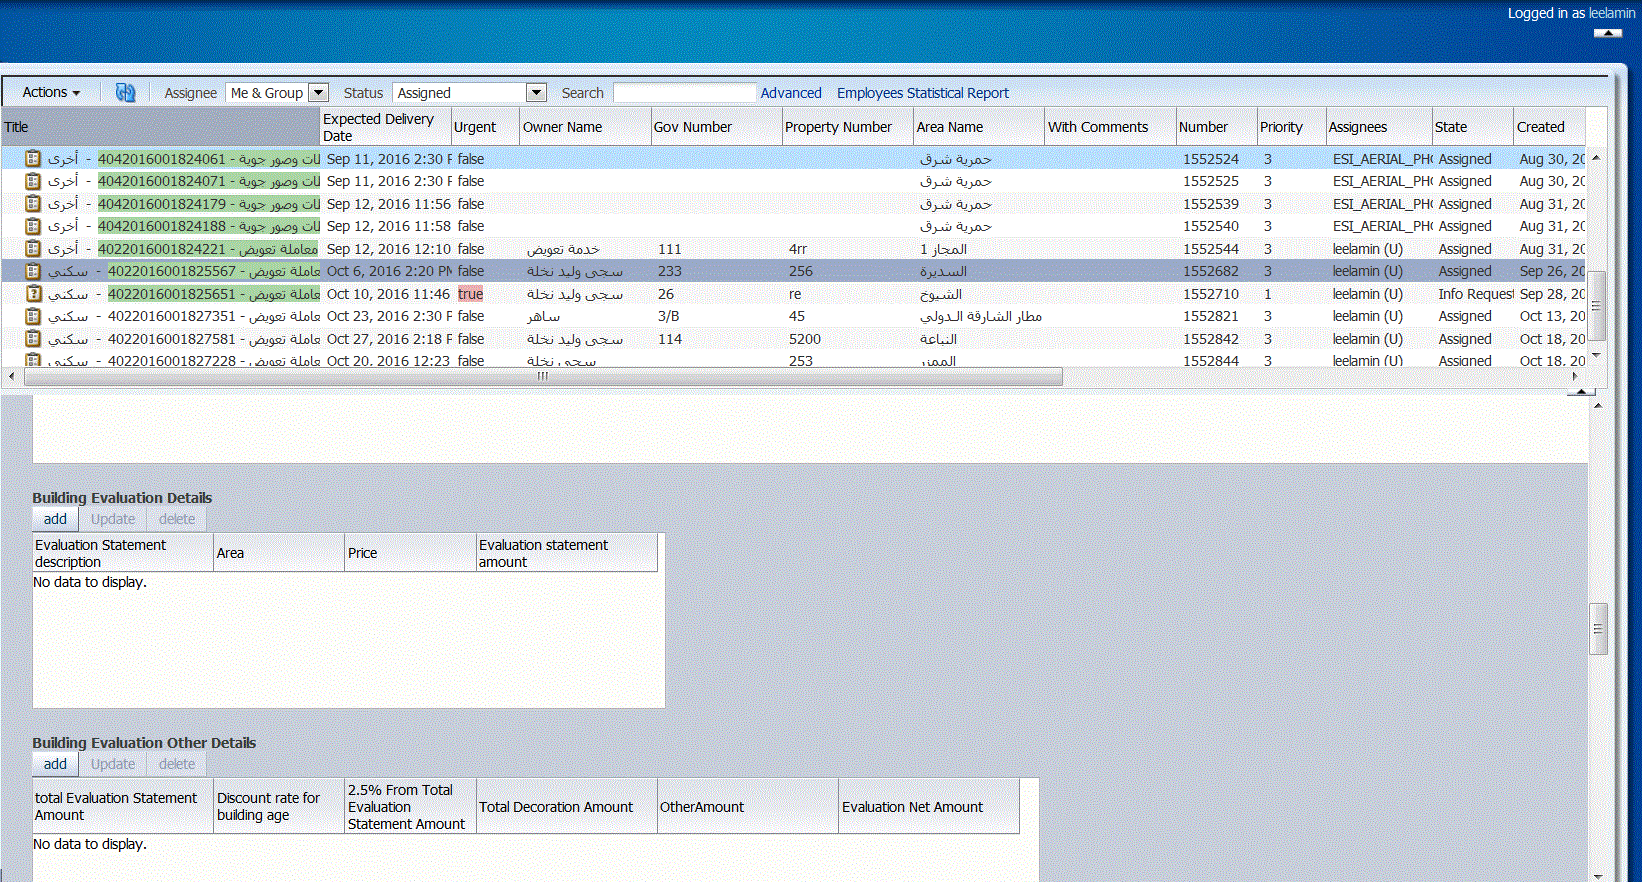Click Discount rate for building age header

pos(279,807)
